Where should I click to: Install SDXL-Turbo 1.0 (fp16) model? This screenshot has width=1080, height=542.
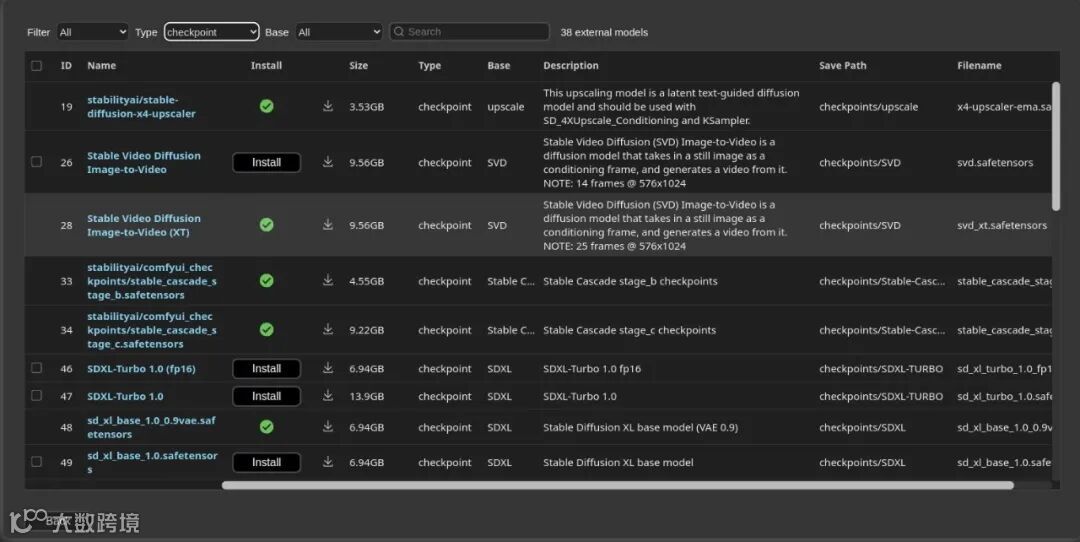[267, 368]
